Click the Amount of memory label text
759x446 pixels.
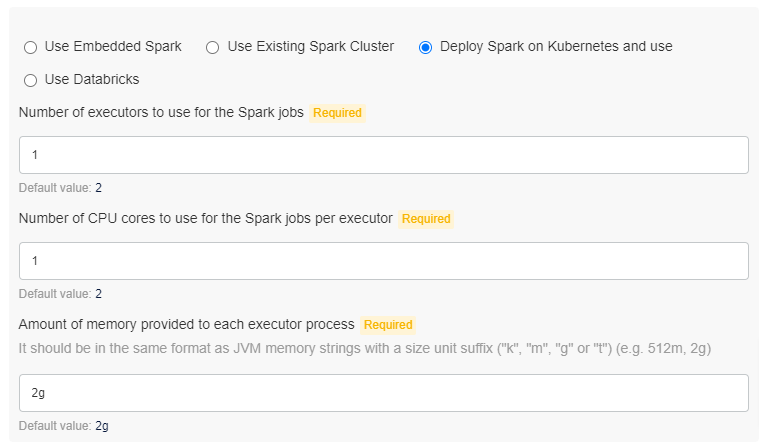pos(187,325)
